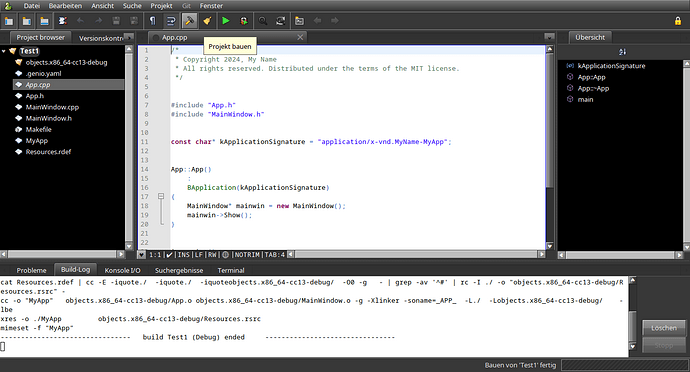Toggle the bottom output pane icon

44,21
